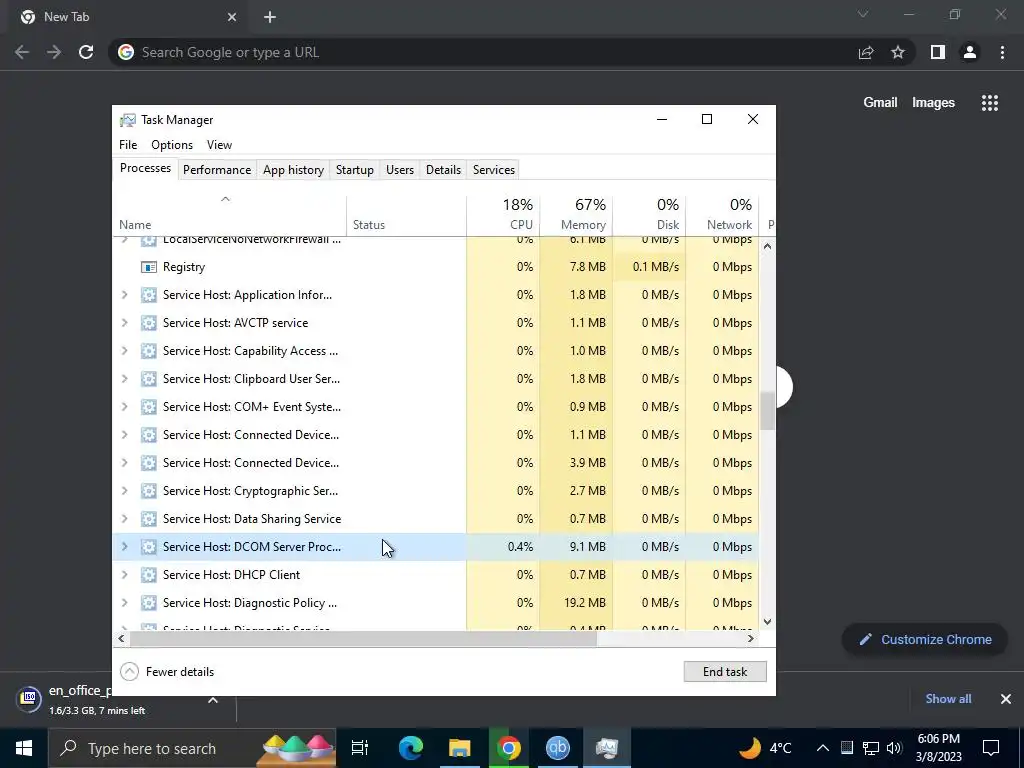Collapse Task Manager with Fewer details
The width and height of the screenshot is (1024, 768).
[x=168, y=672]
